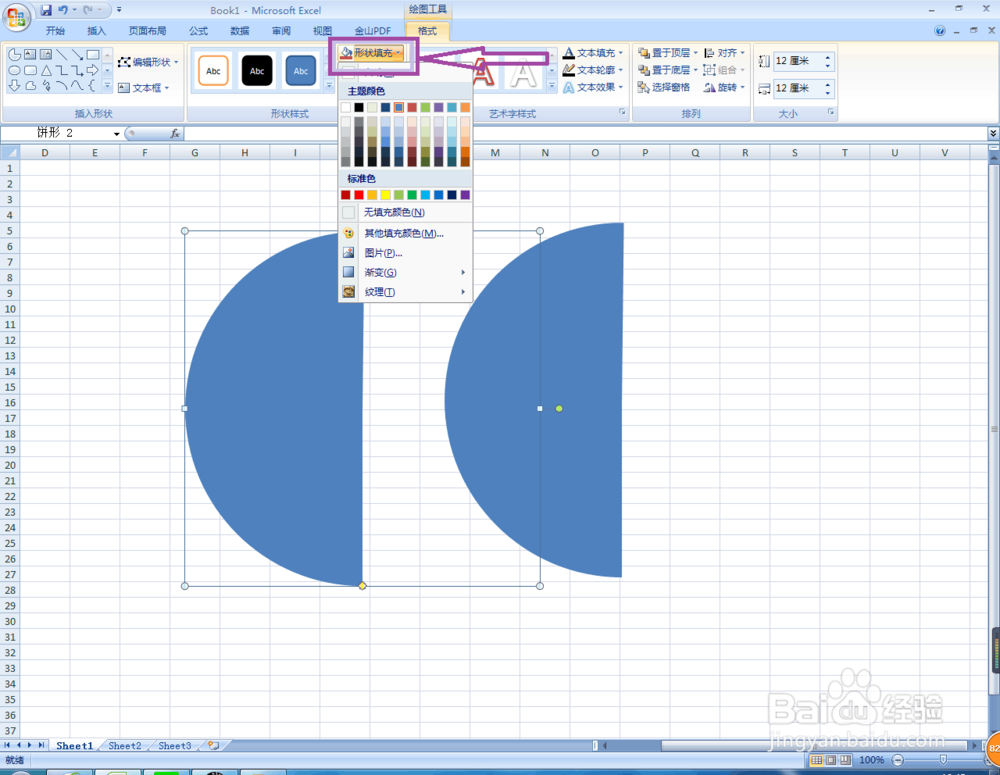
Task: Select the oval shape in shapes gallery
Action: pos(14,71)
